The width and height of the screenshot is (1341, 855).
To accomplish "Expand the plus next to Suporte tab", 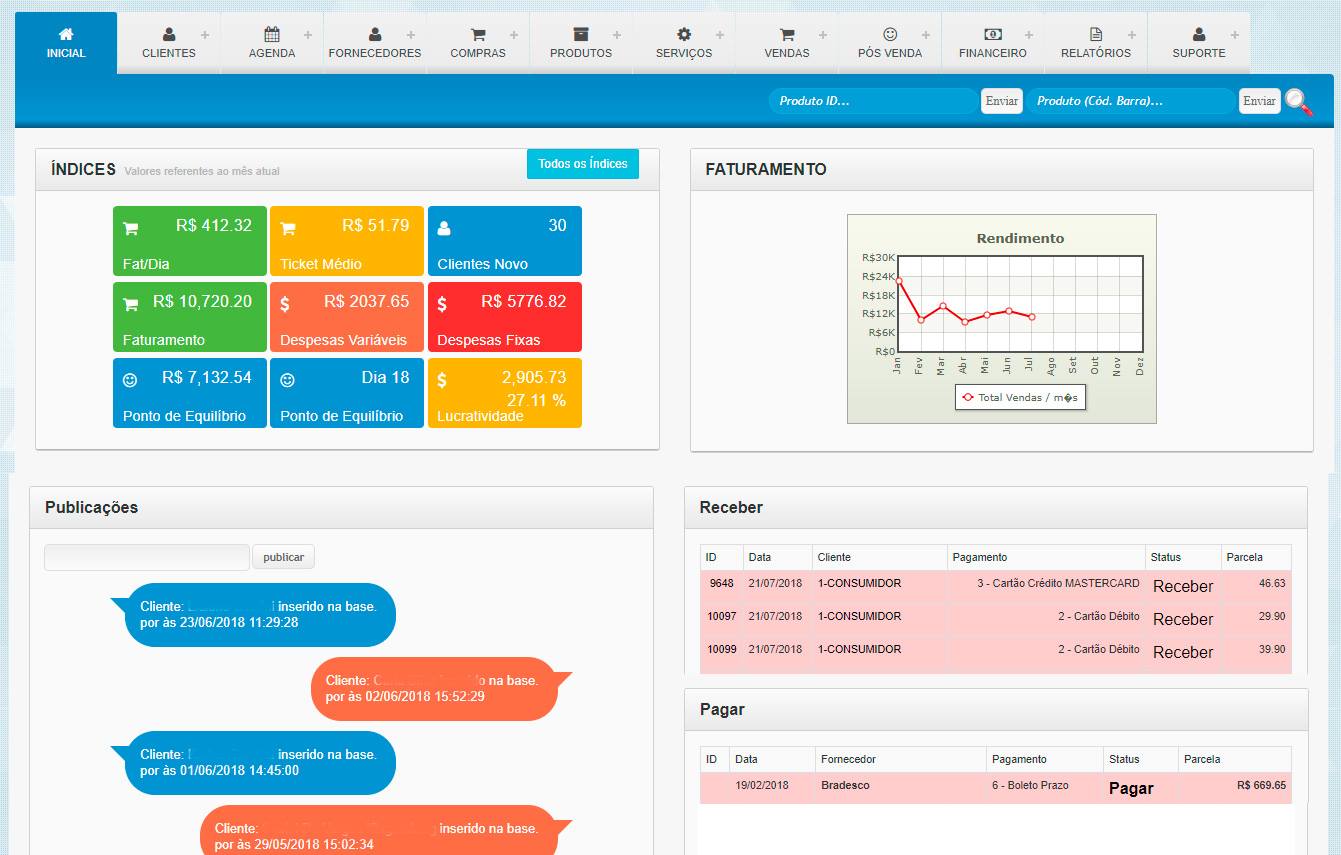I will [1235, 35].
